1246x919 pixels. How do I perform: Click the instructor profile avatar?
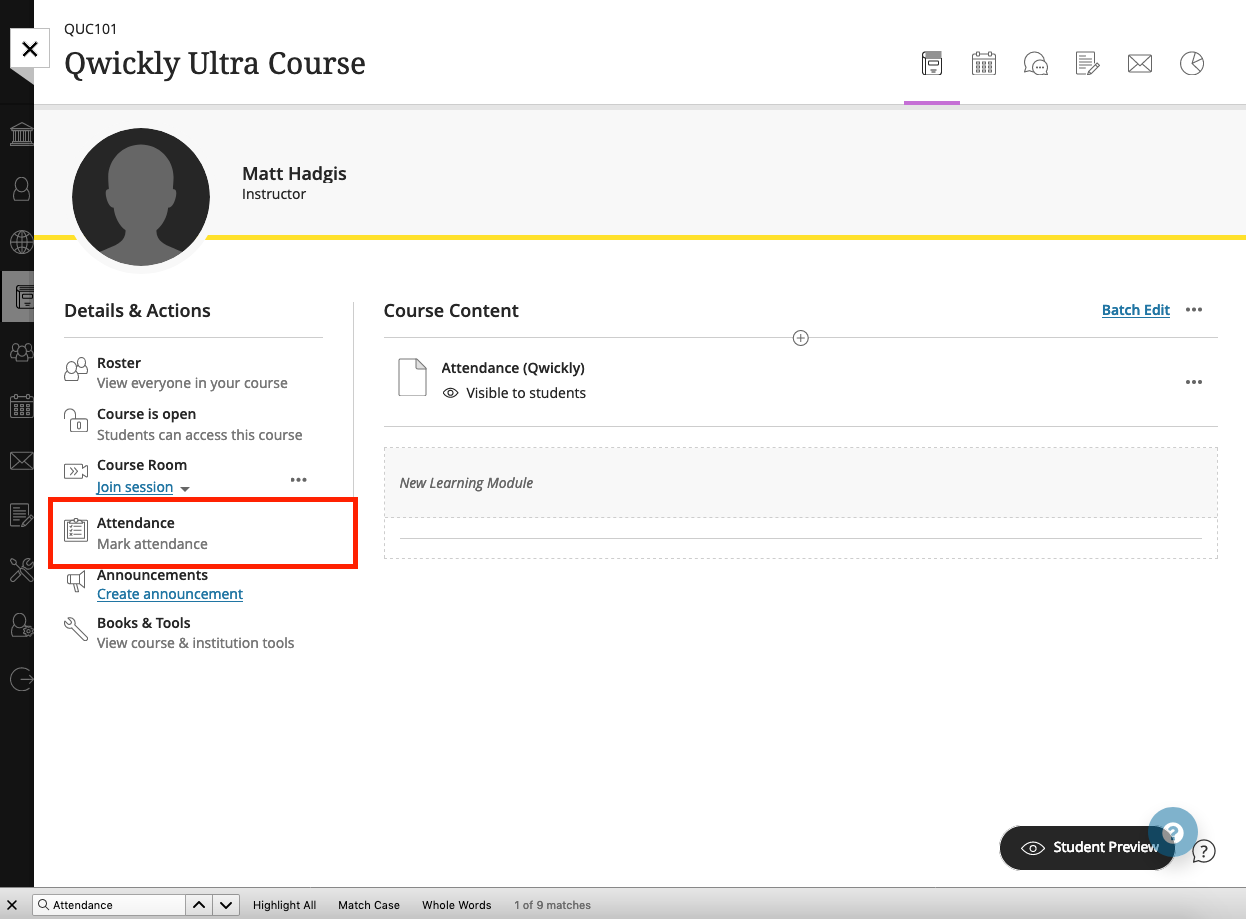click(141, 197)
